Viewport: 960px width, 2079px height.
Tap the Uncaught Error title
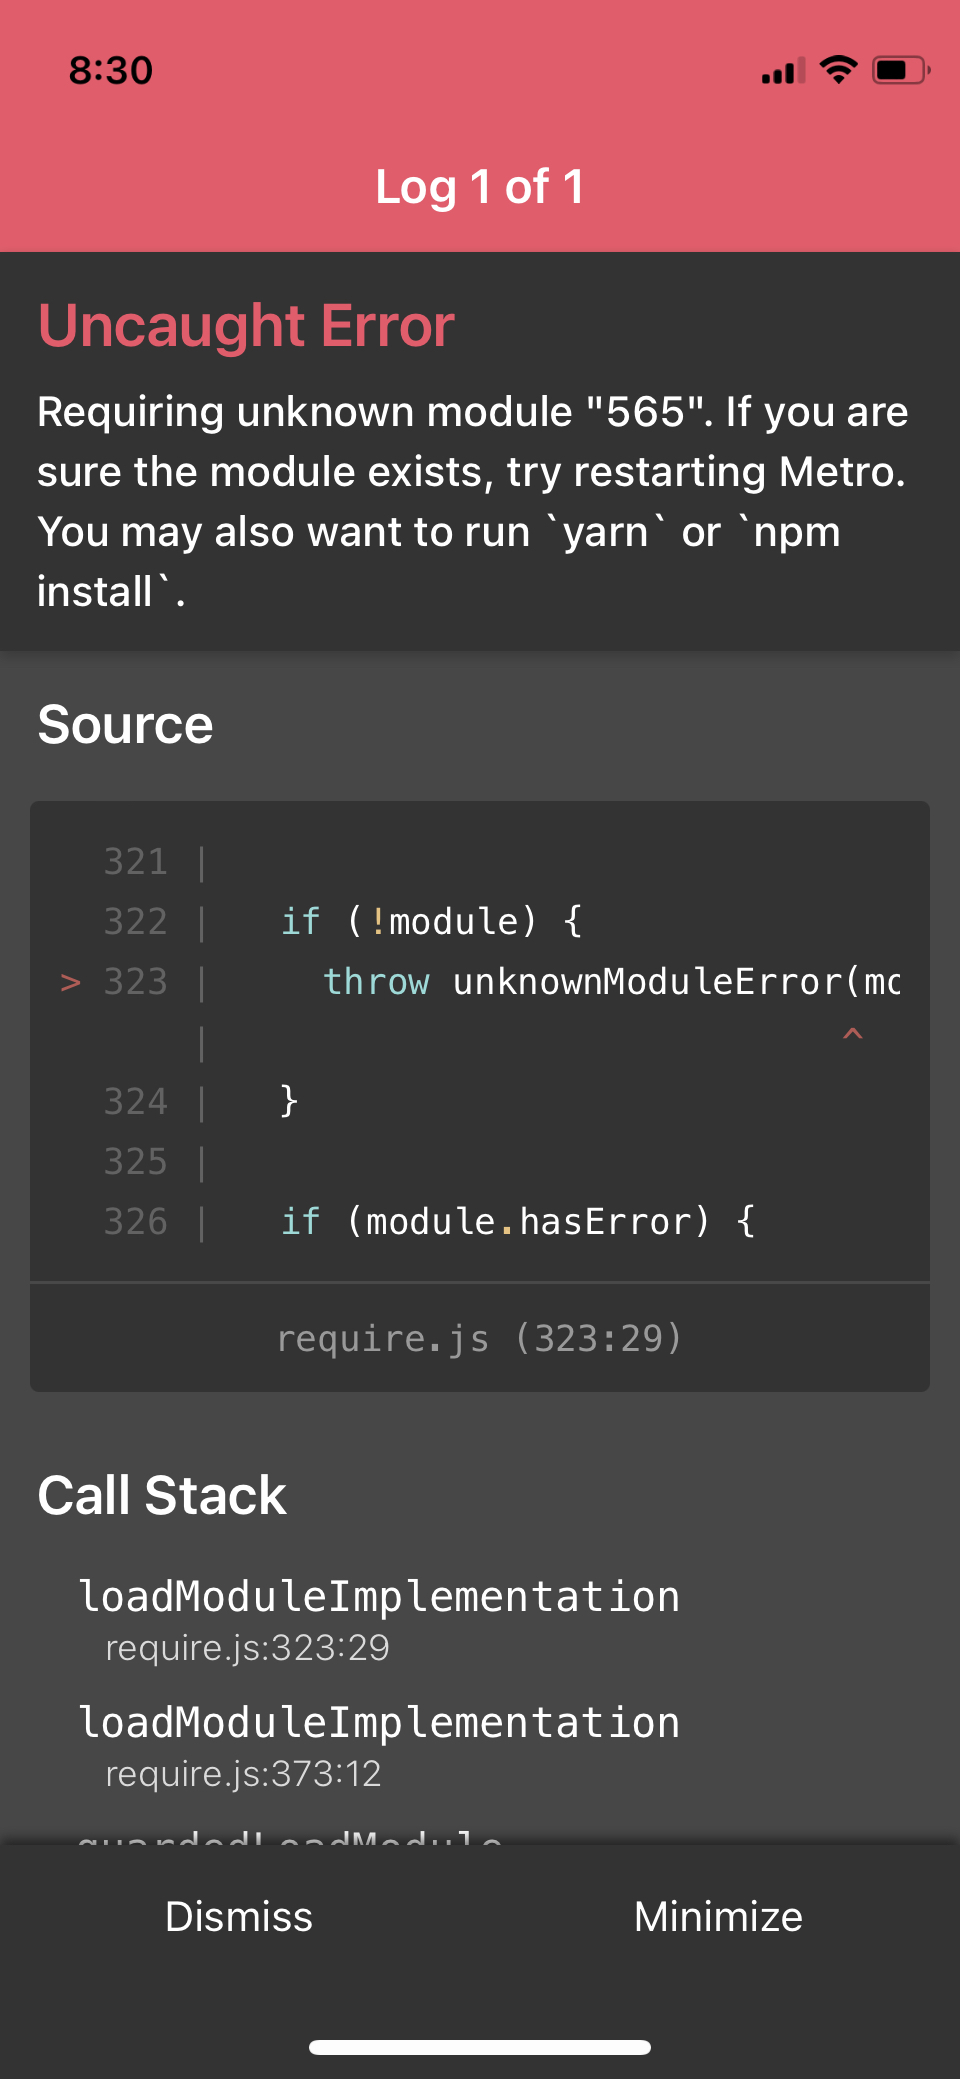coord(246,326)
